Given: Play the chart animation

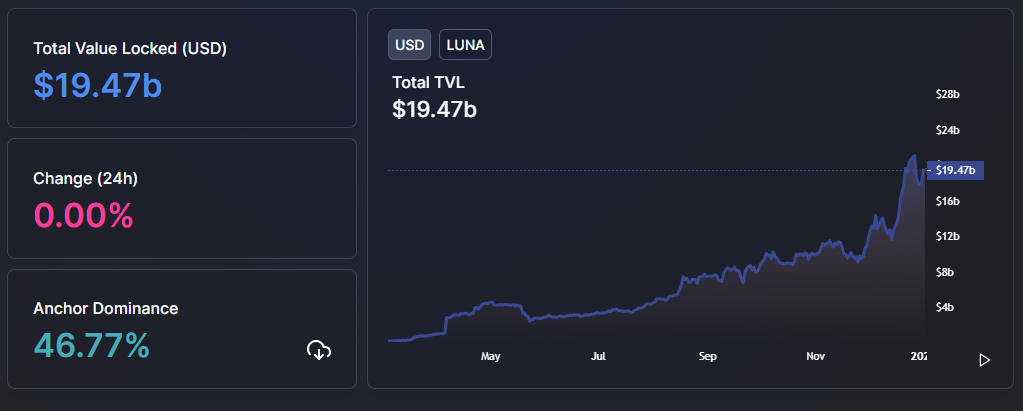Looking at the screenshot, I should pos(985,360).
